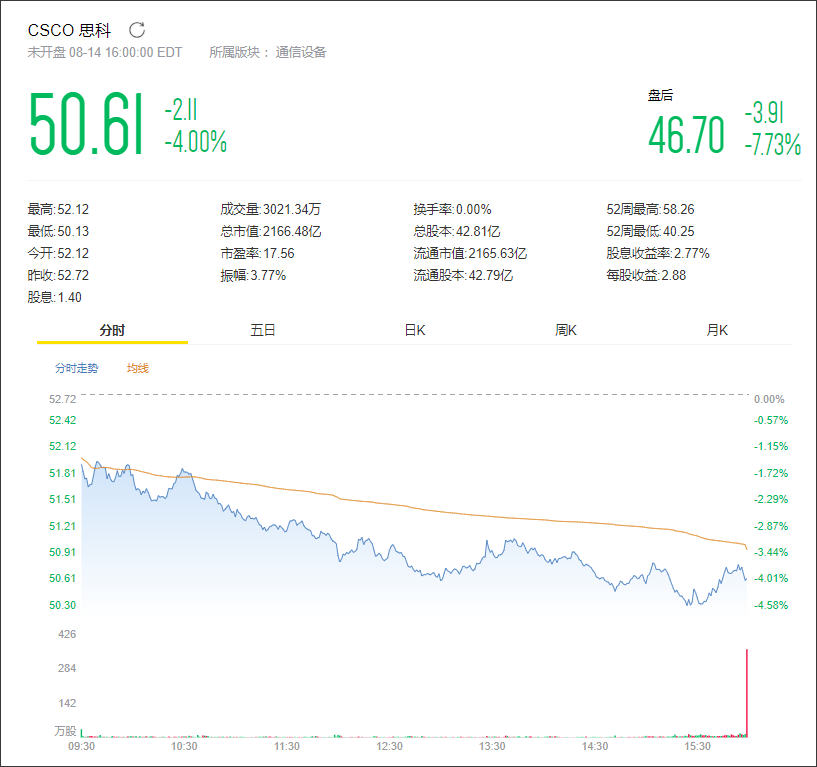Click the 成交量:3021.34万 value
Viewport: 817px width, 767px height.
271,209
